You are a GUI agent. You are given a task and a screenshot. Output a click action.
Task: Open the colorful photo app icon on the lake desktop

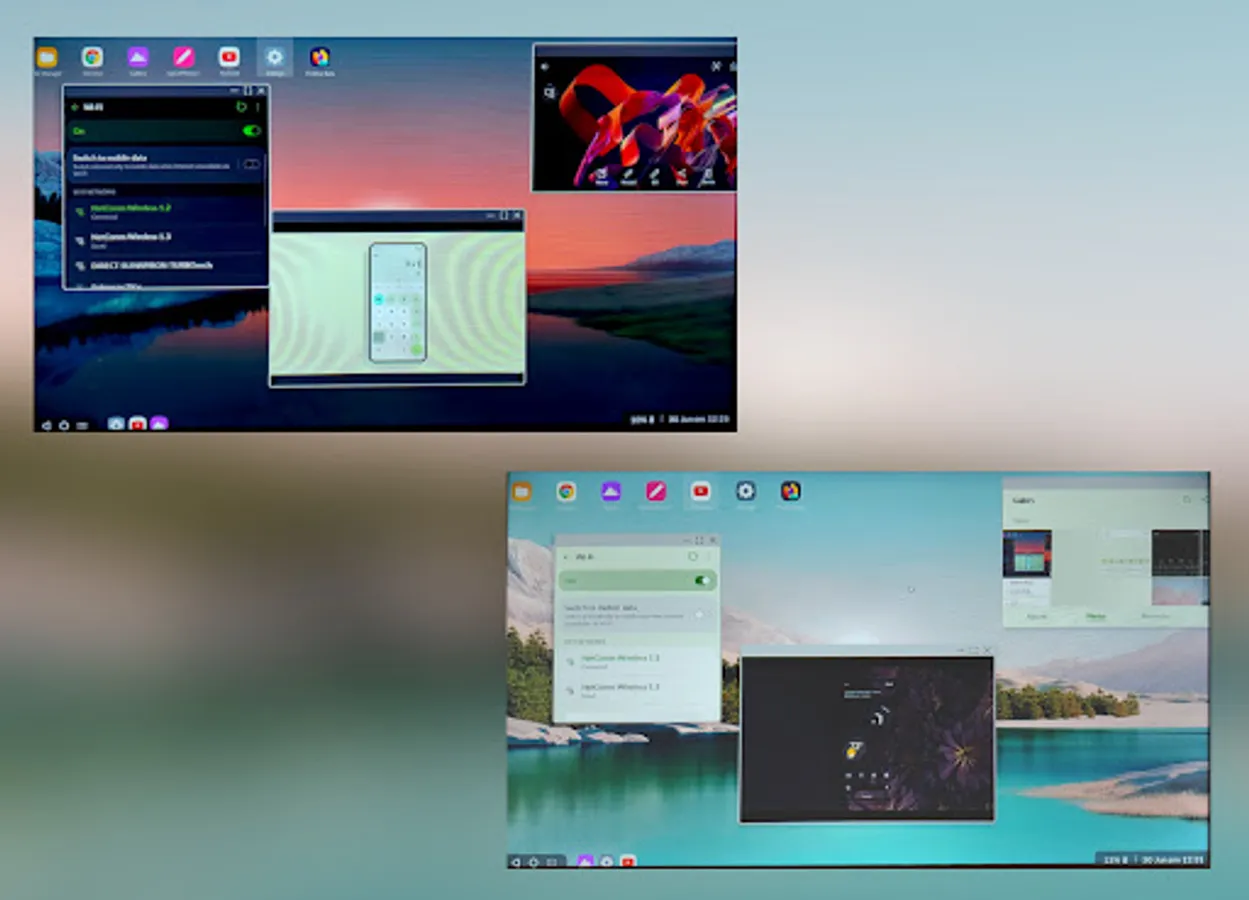tap(791, 491)
